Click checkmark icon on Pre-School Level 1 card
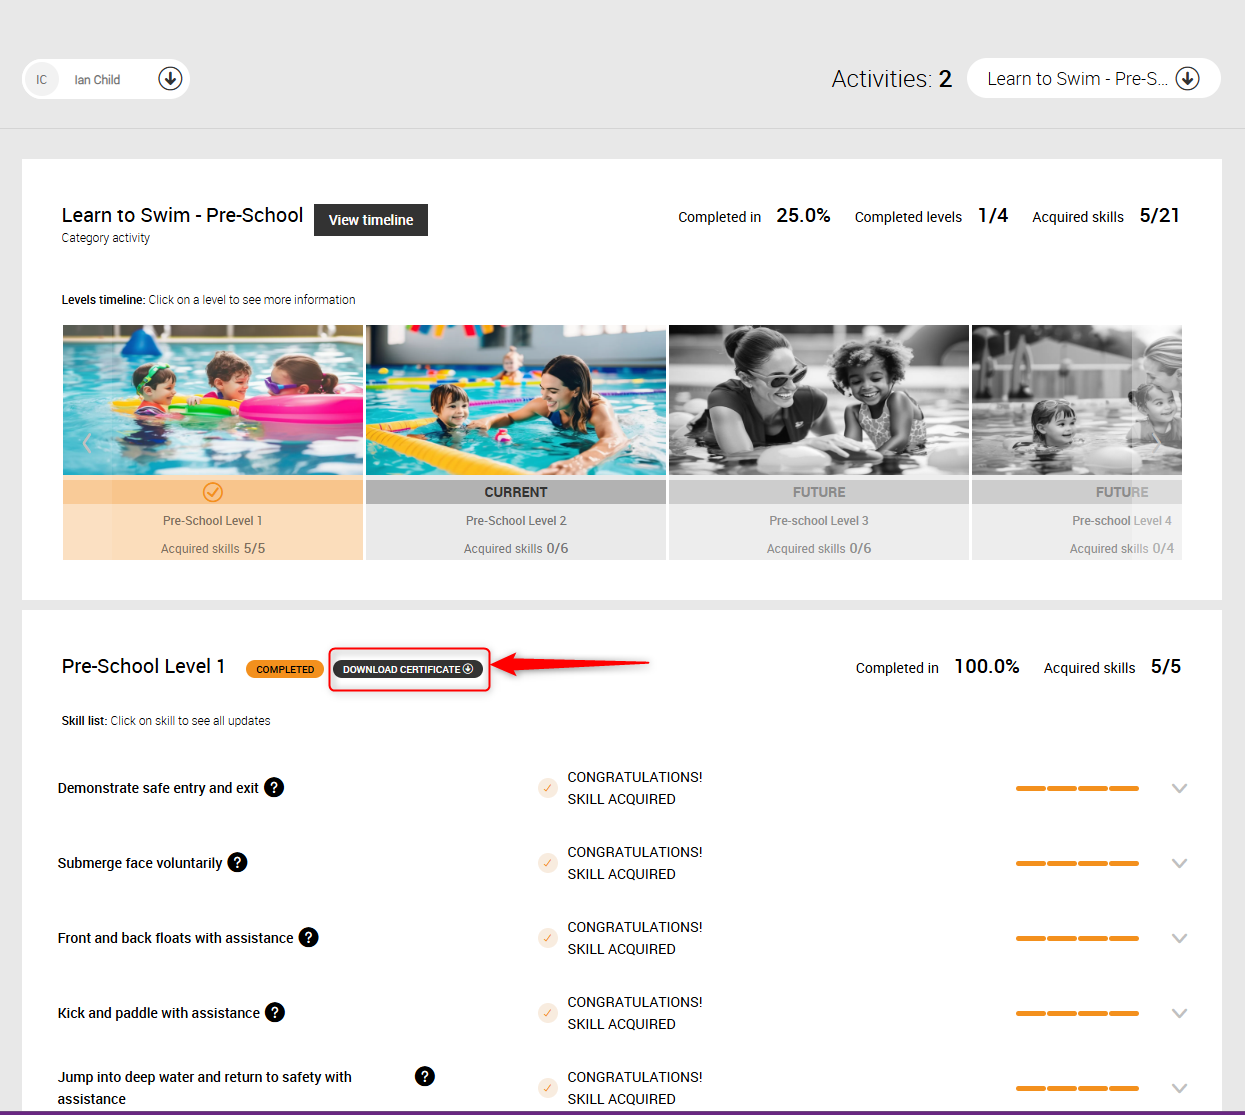 tap(213, 492)
